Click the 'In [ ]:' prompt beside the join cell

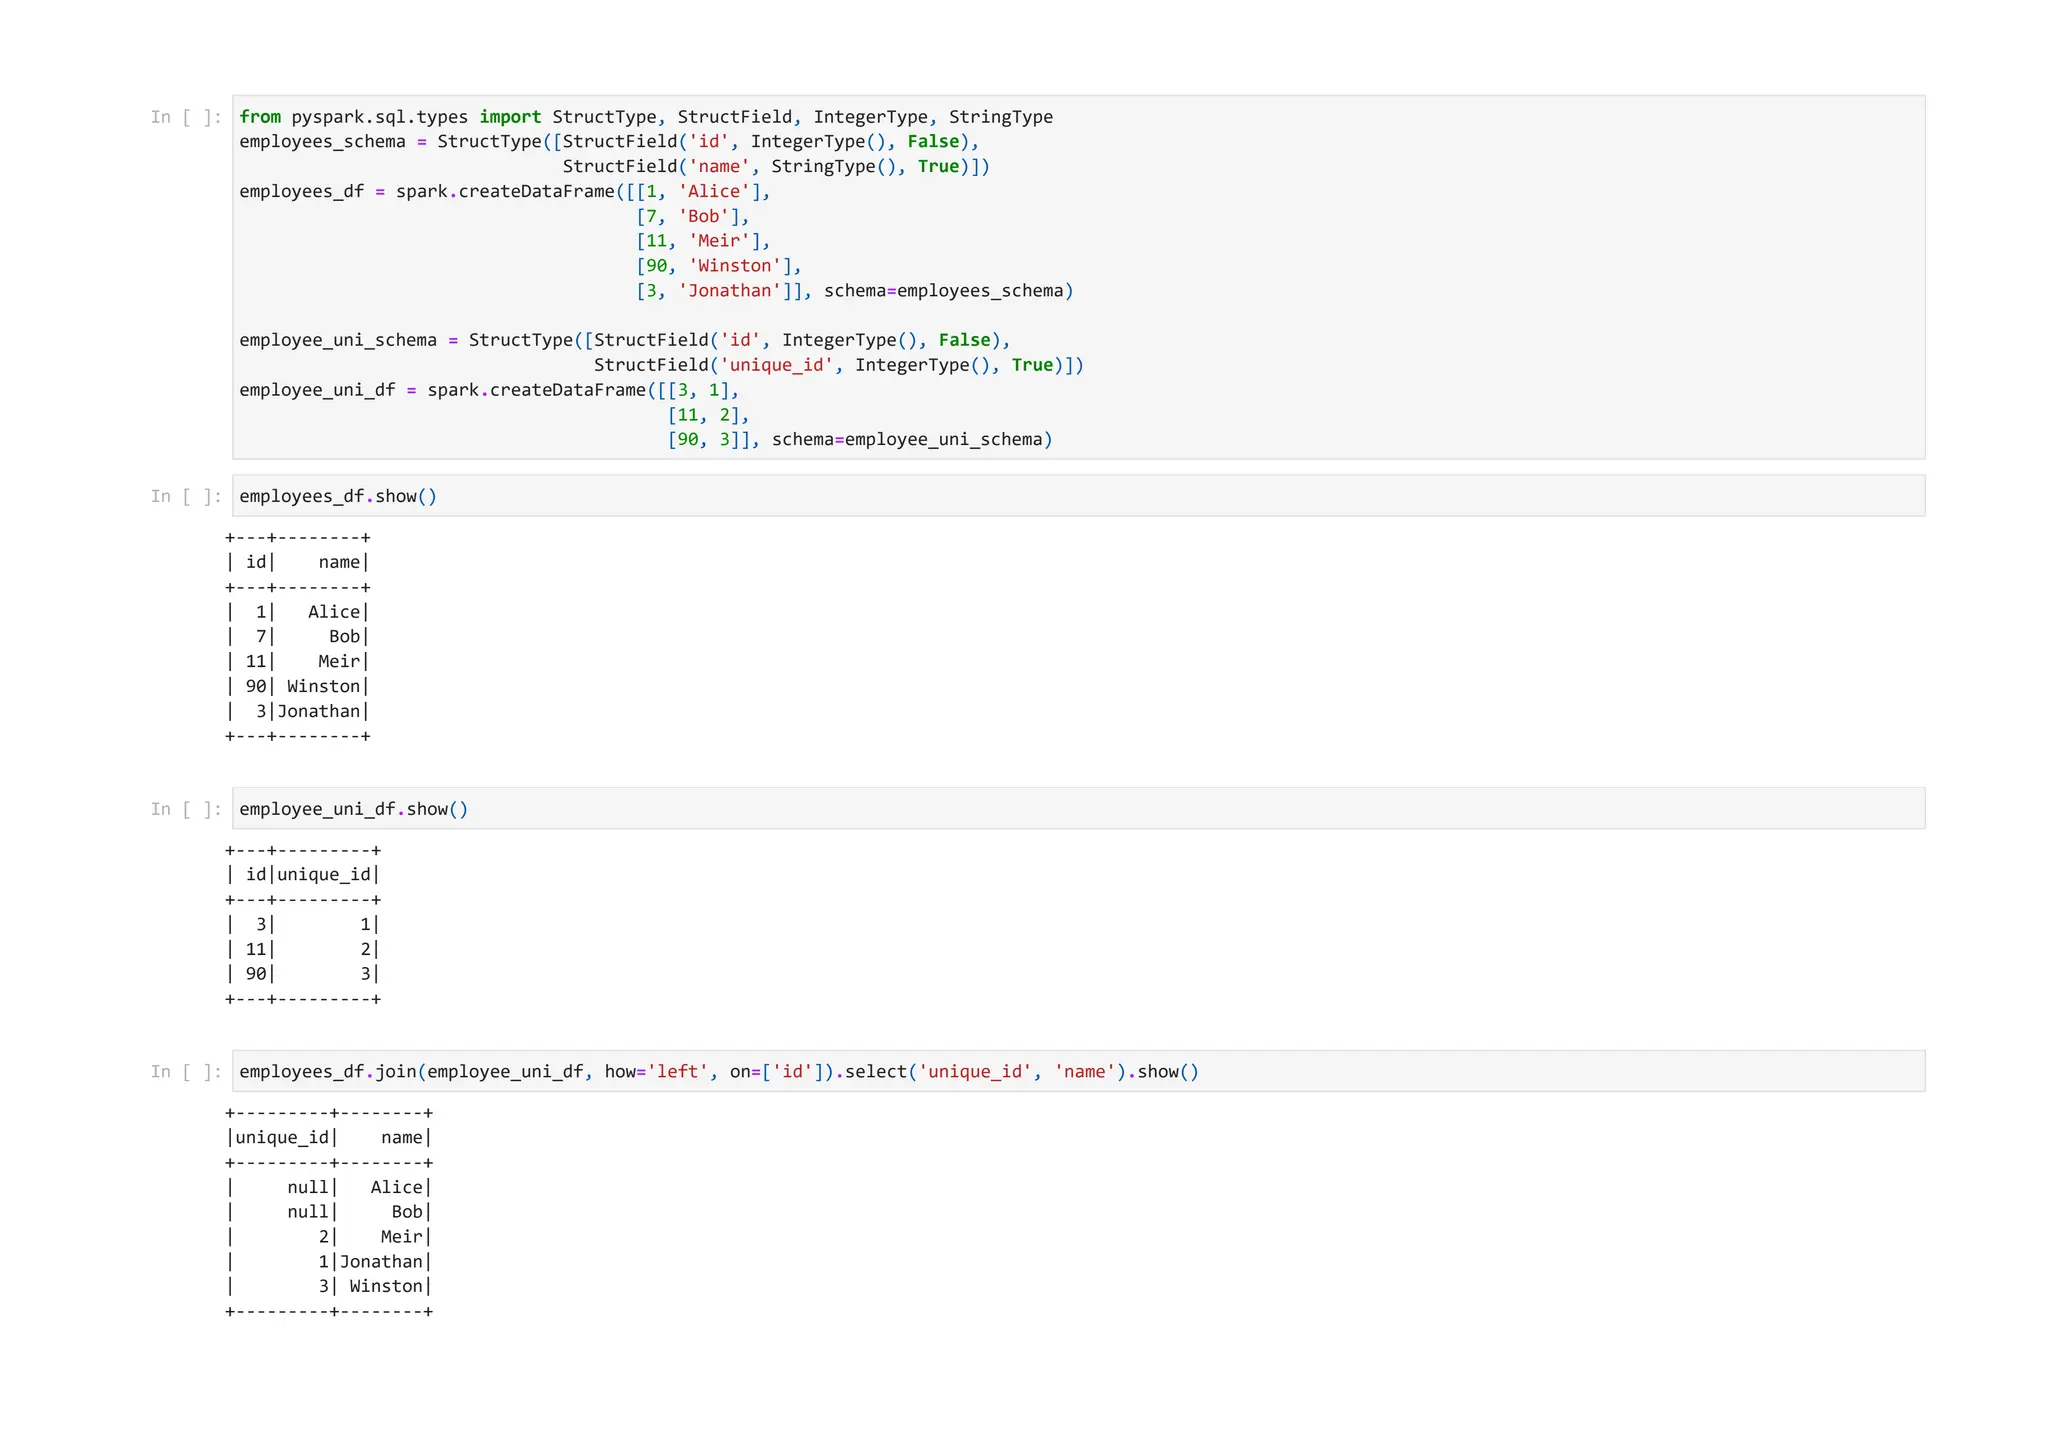pyautogui.click(x=186, y=1071)
